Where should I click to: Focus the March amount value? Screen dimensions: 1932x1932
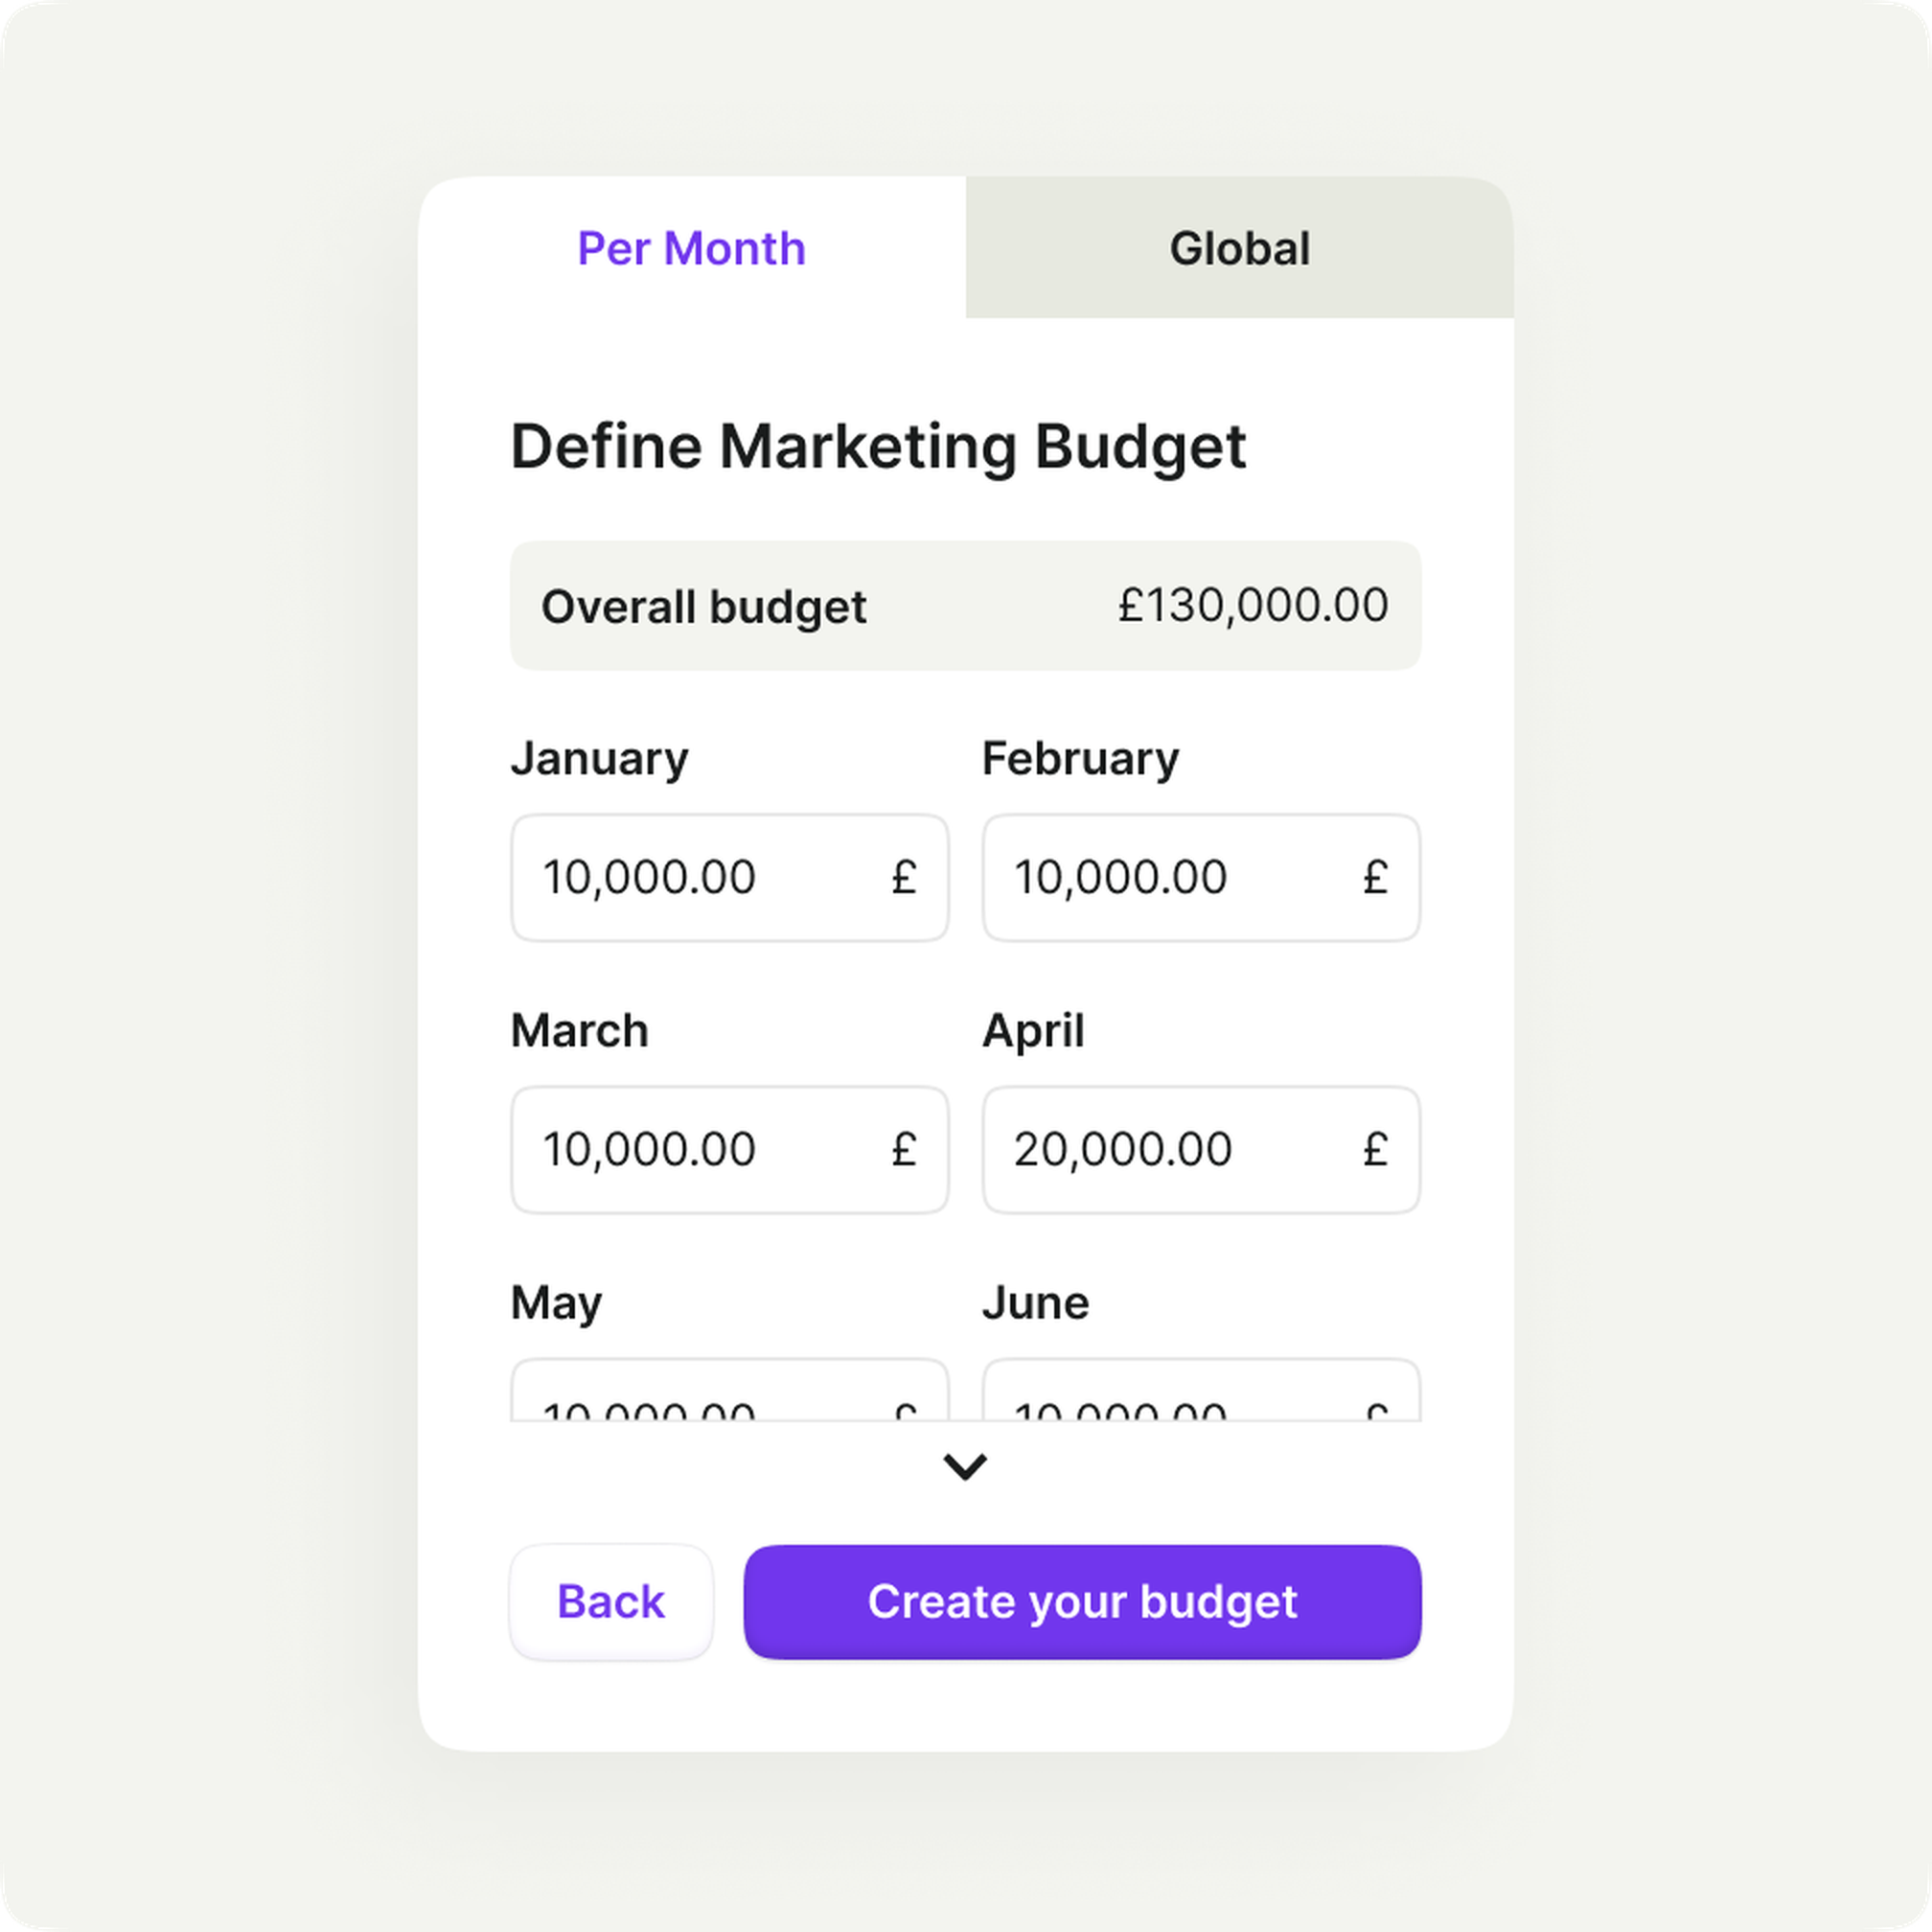point(649,1149)
